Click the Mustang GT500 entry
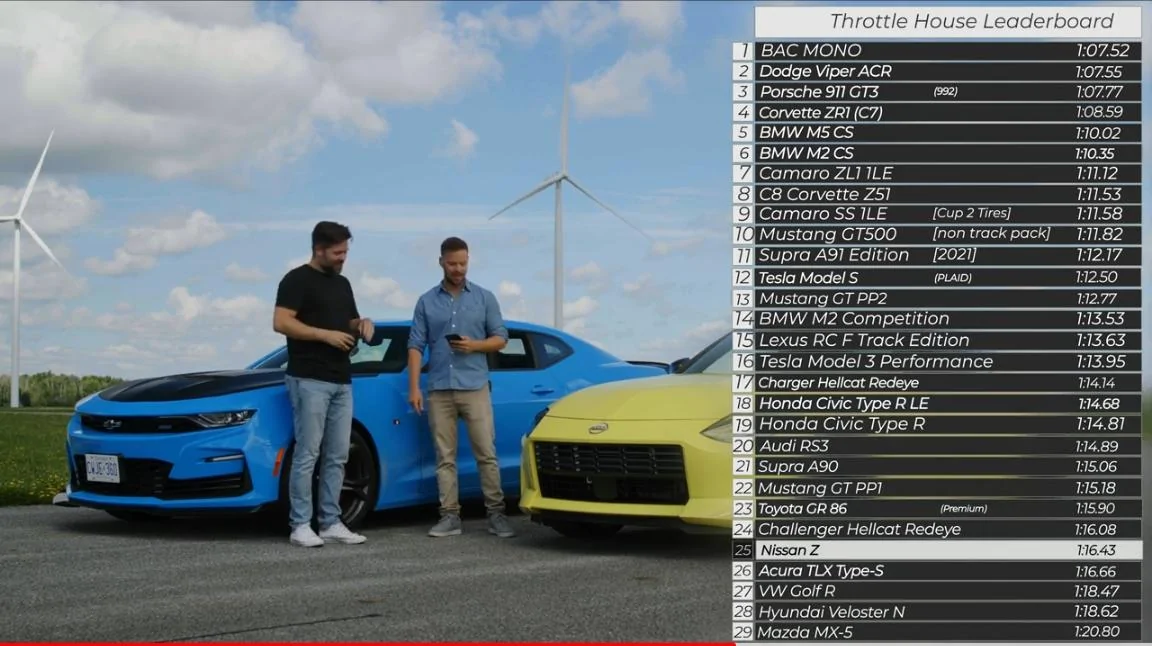Viewport: 1152px width, 646px height. pos(948,234)
